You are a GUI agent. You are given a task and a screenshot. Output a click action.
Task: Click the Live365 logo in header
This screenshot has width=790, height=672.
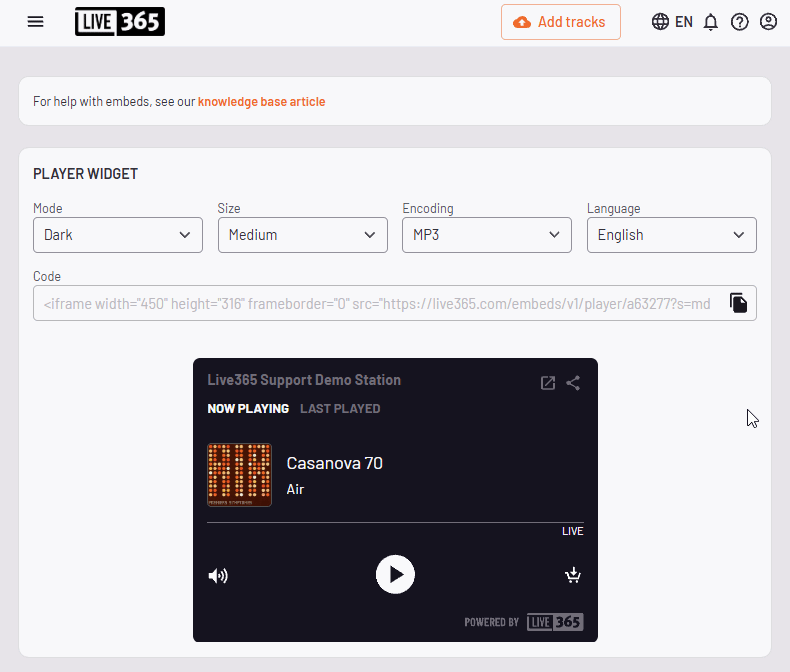click(120, 22)
